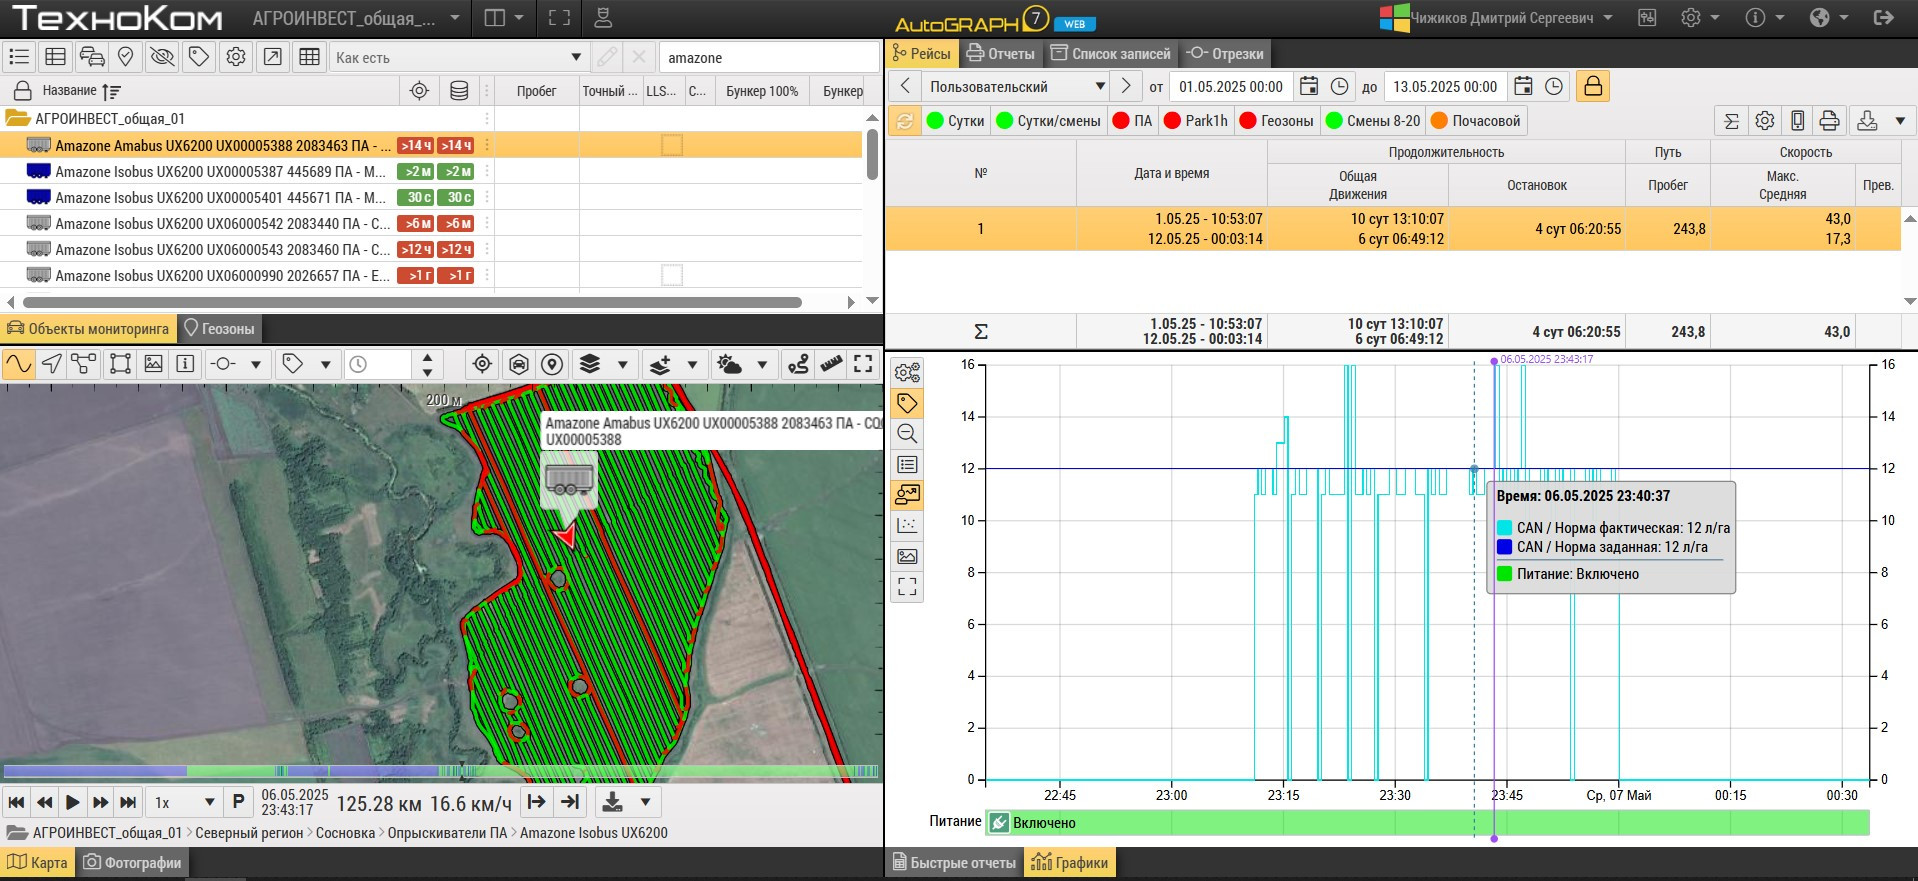Start track playback with play button
This screenshot has height=881, width=1918.
72,802
